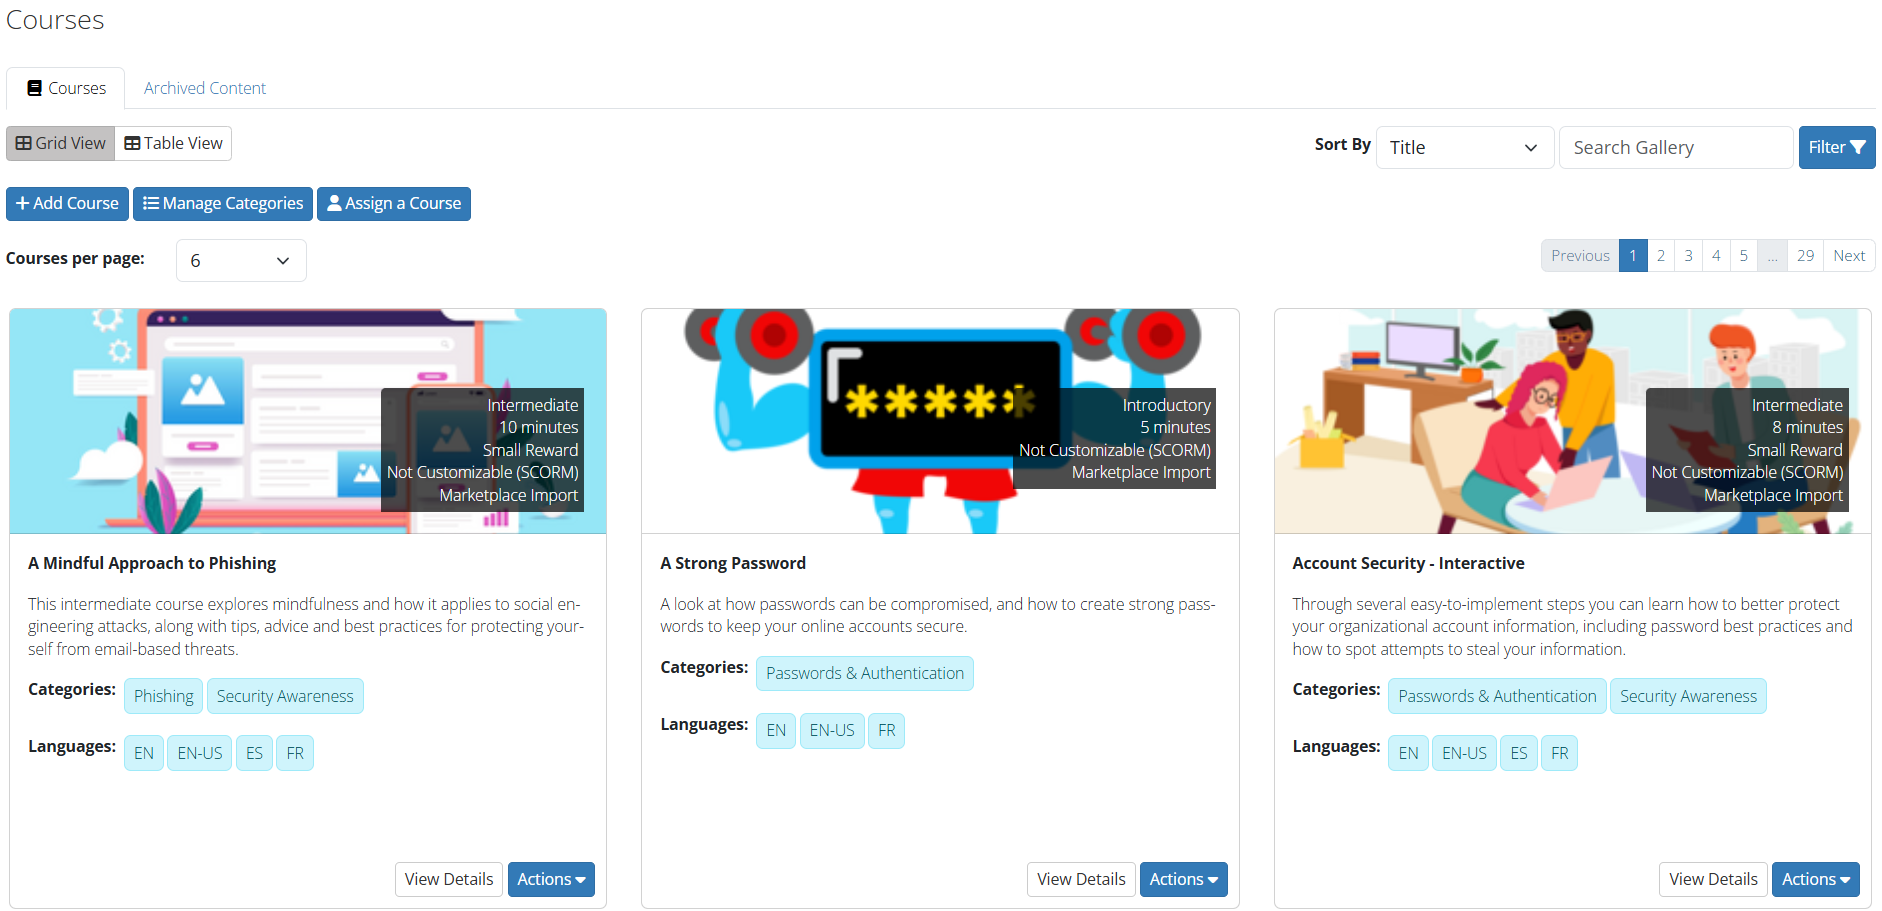Select Passwords & Authentication tag on Account Security card
This screenshot has height=911, width=1882.
click(x=1497, y=696)
